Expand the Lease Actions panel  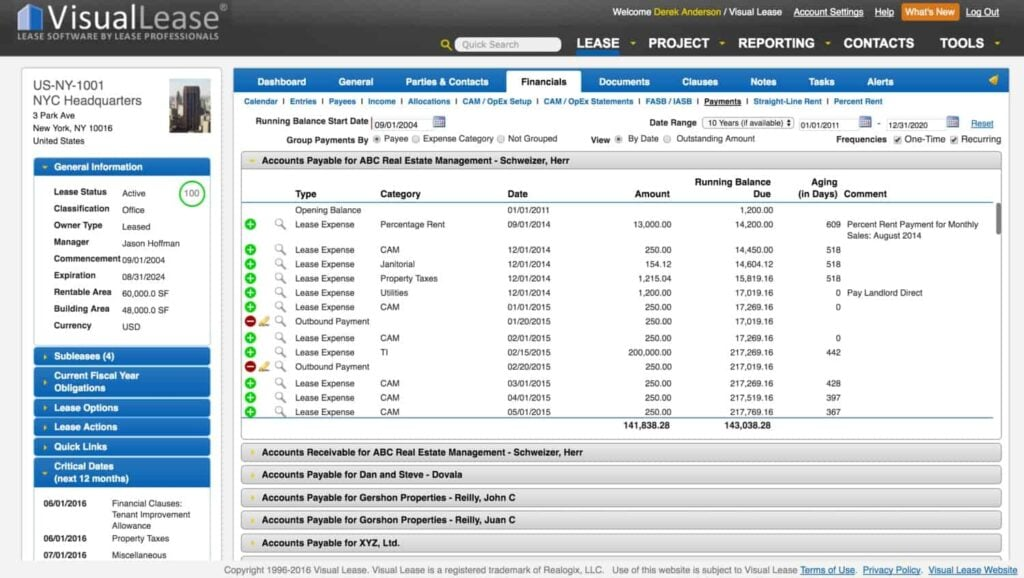122,427
